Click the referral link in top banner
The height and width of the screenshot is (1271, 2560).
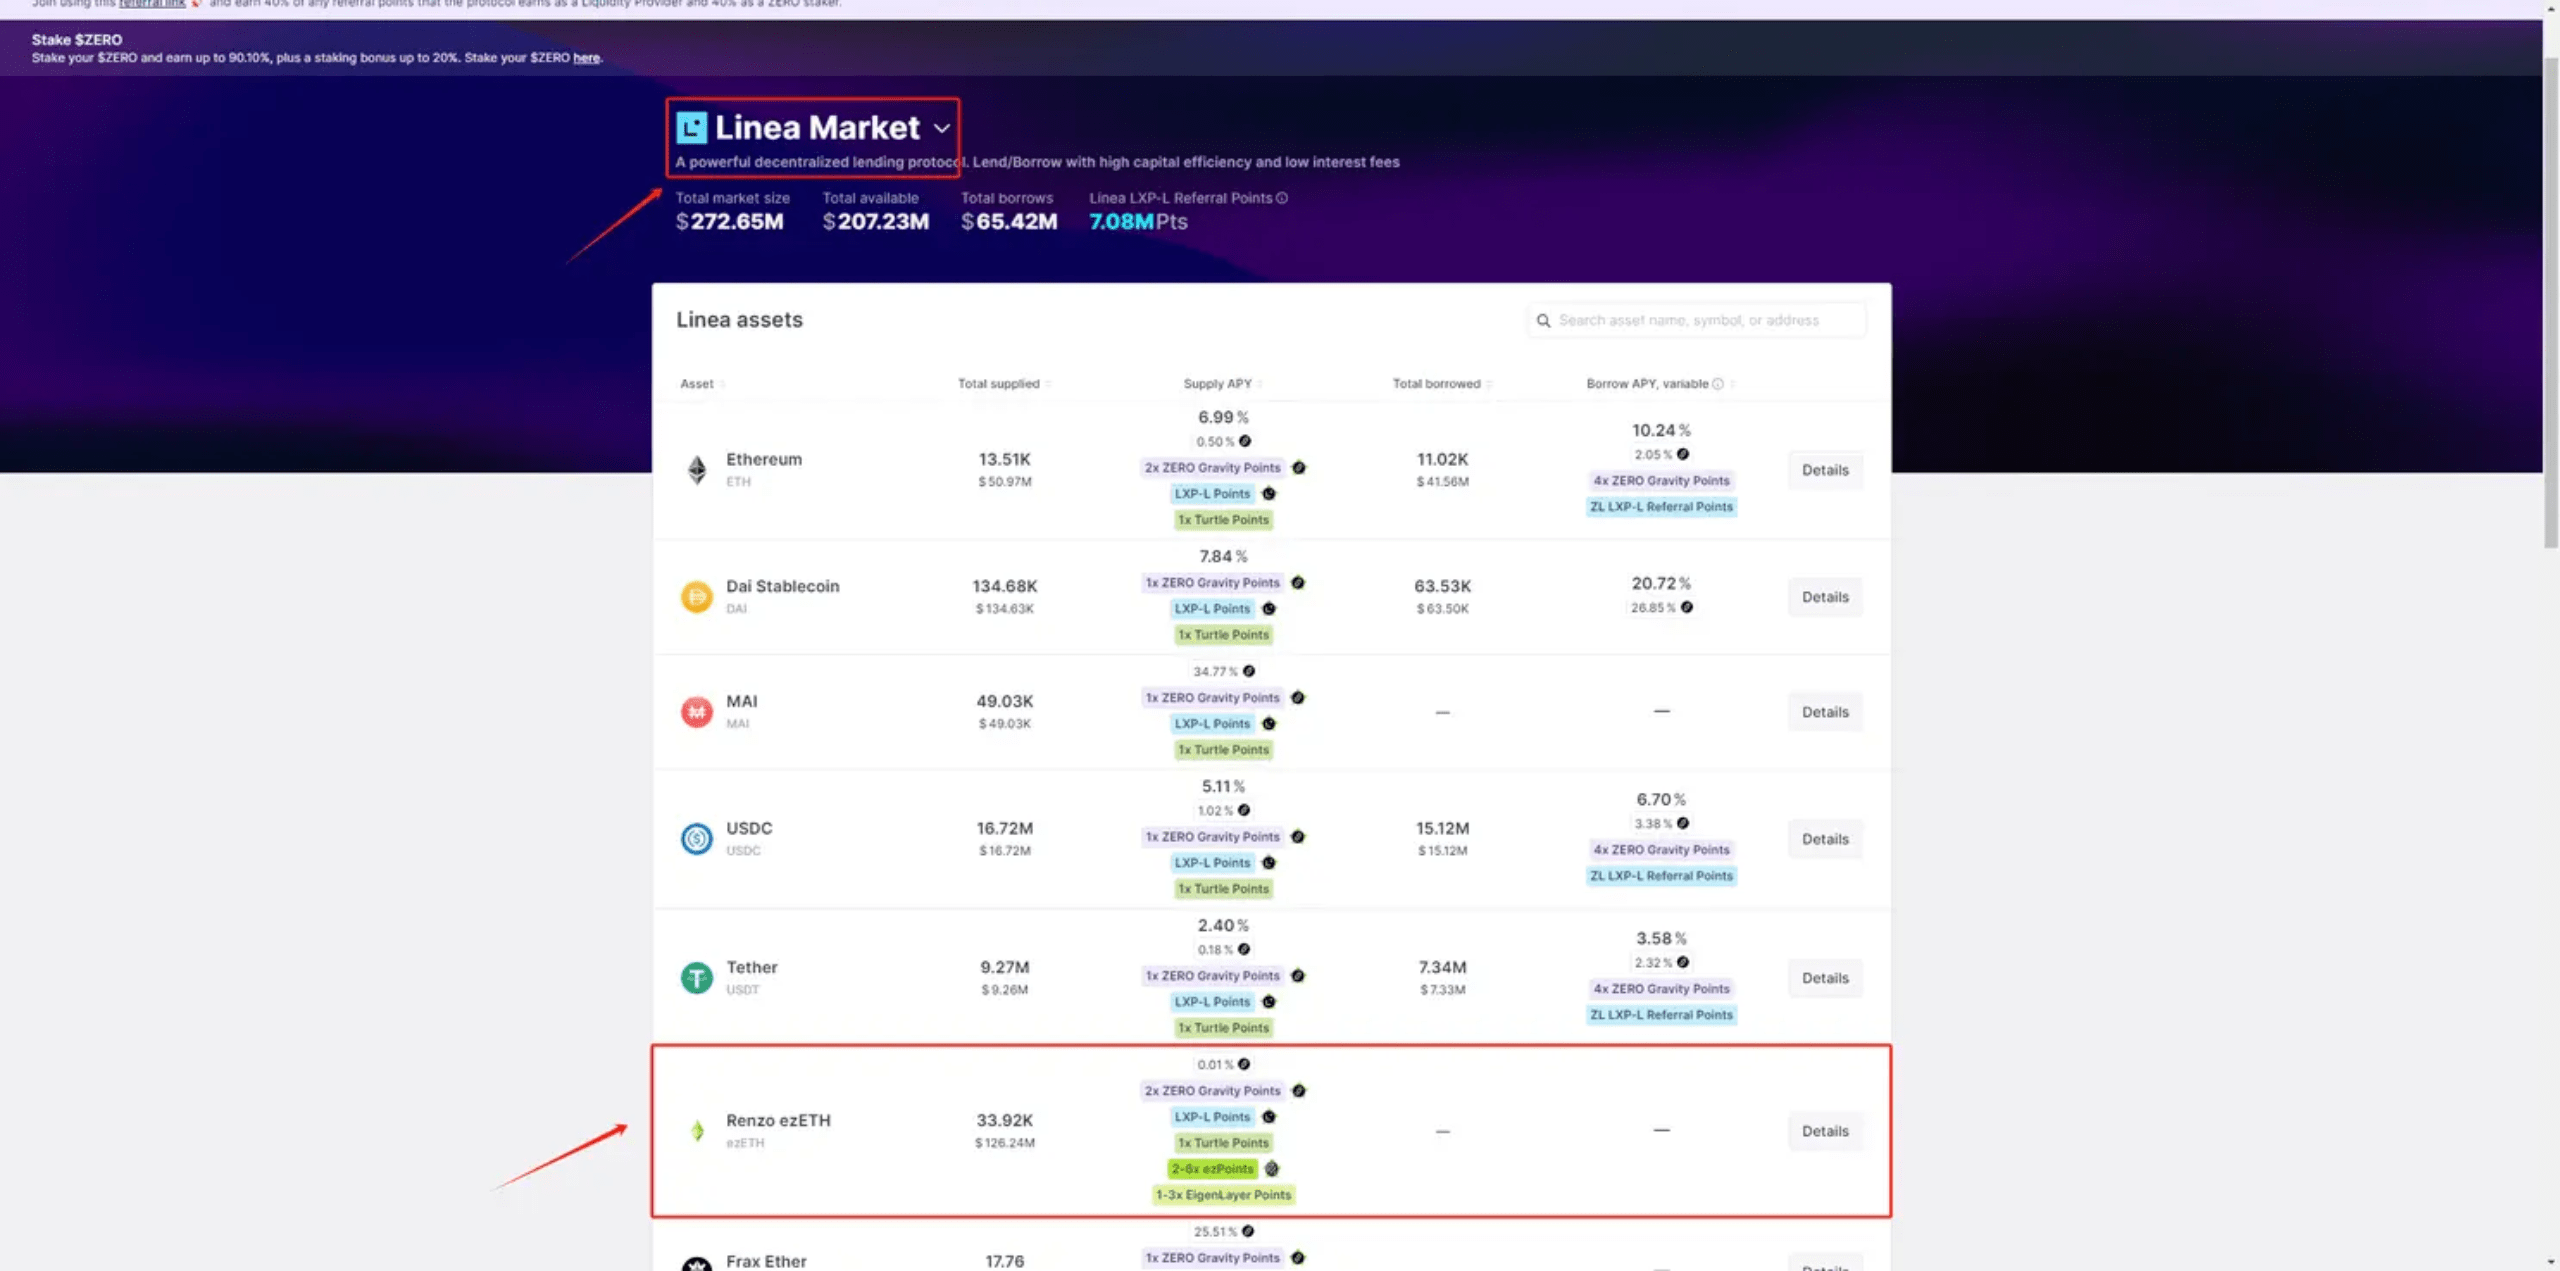(x=152, y=4)
